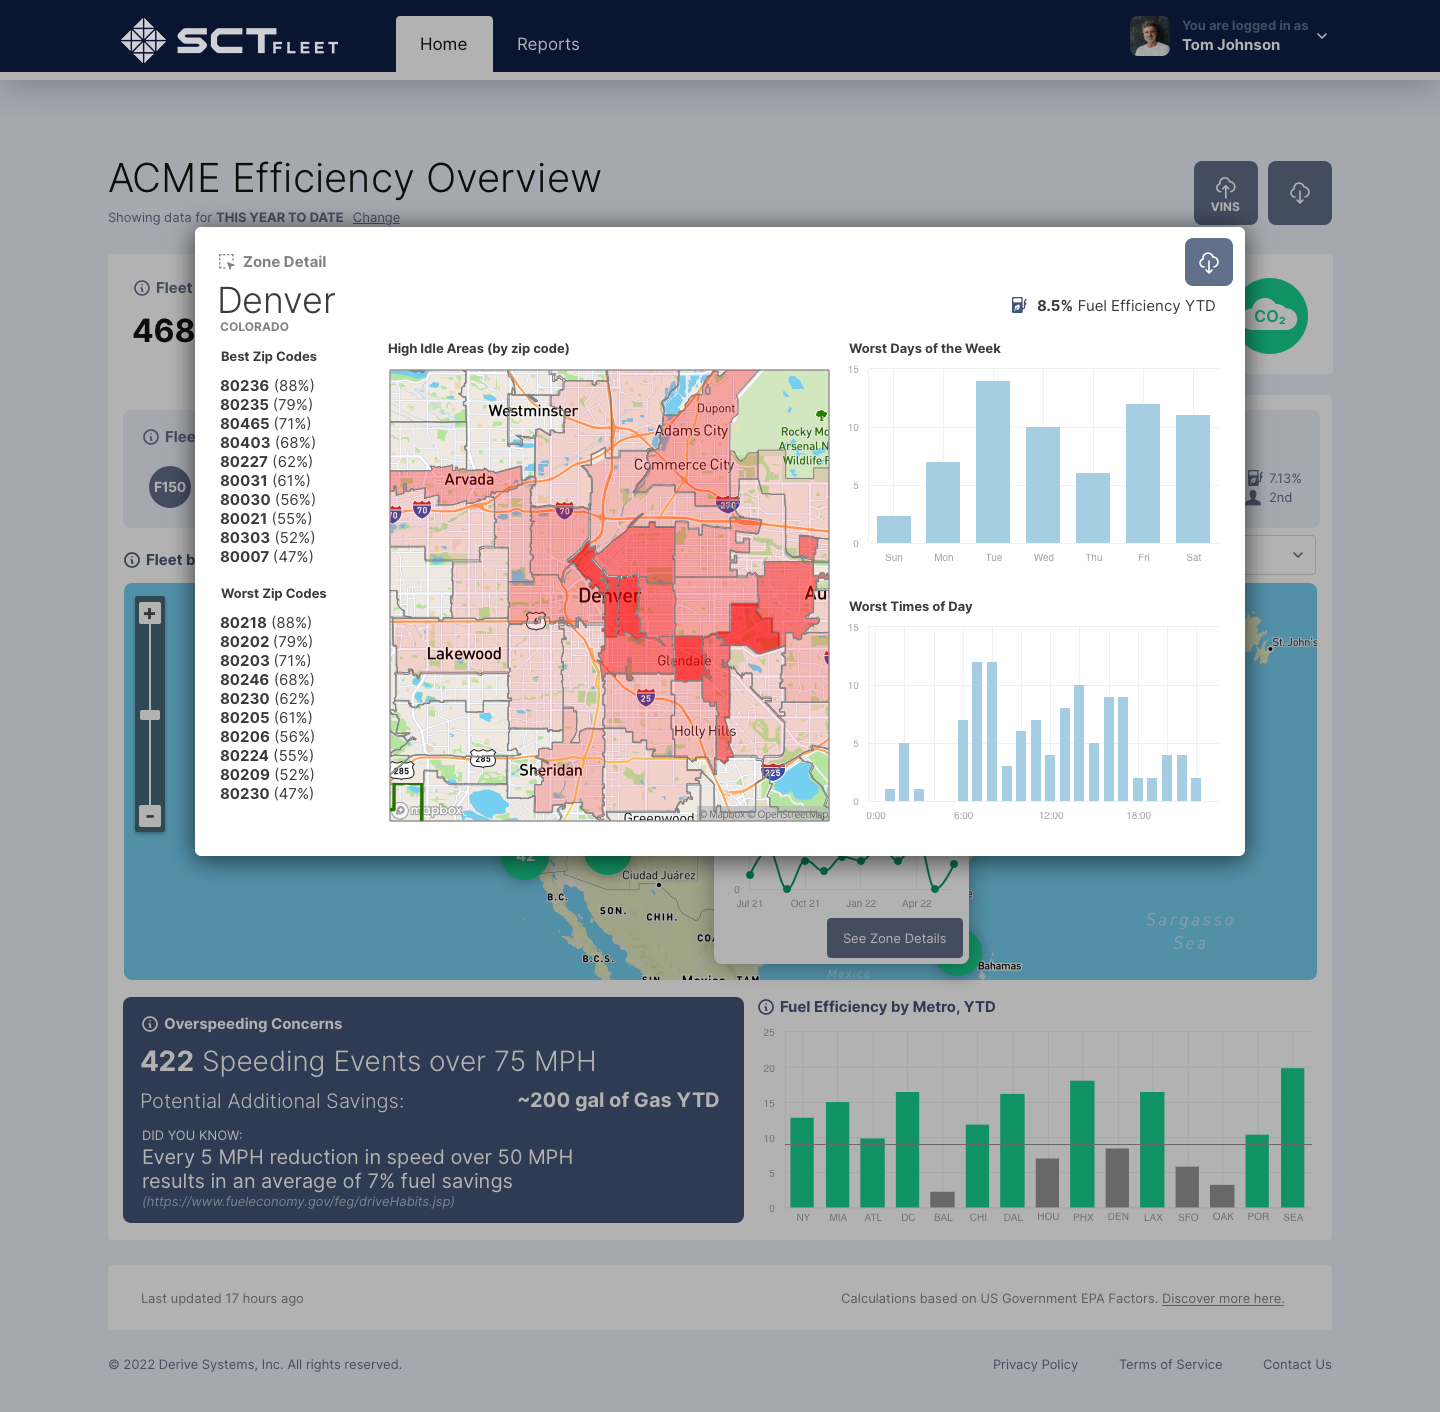
Task: Expand the user account menu chevron
Action: click(1322, 36)
